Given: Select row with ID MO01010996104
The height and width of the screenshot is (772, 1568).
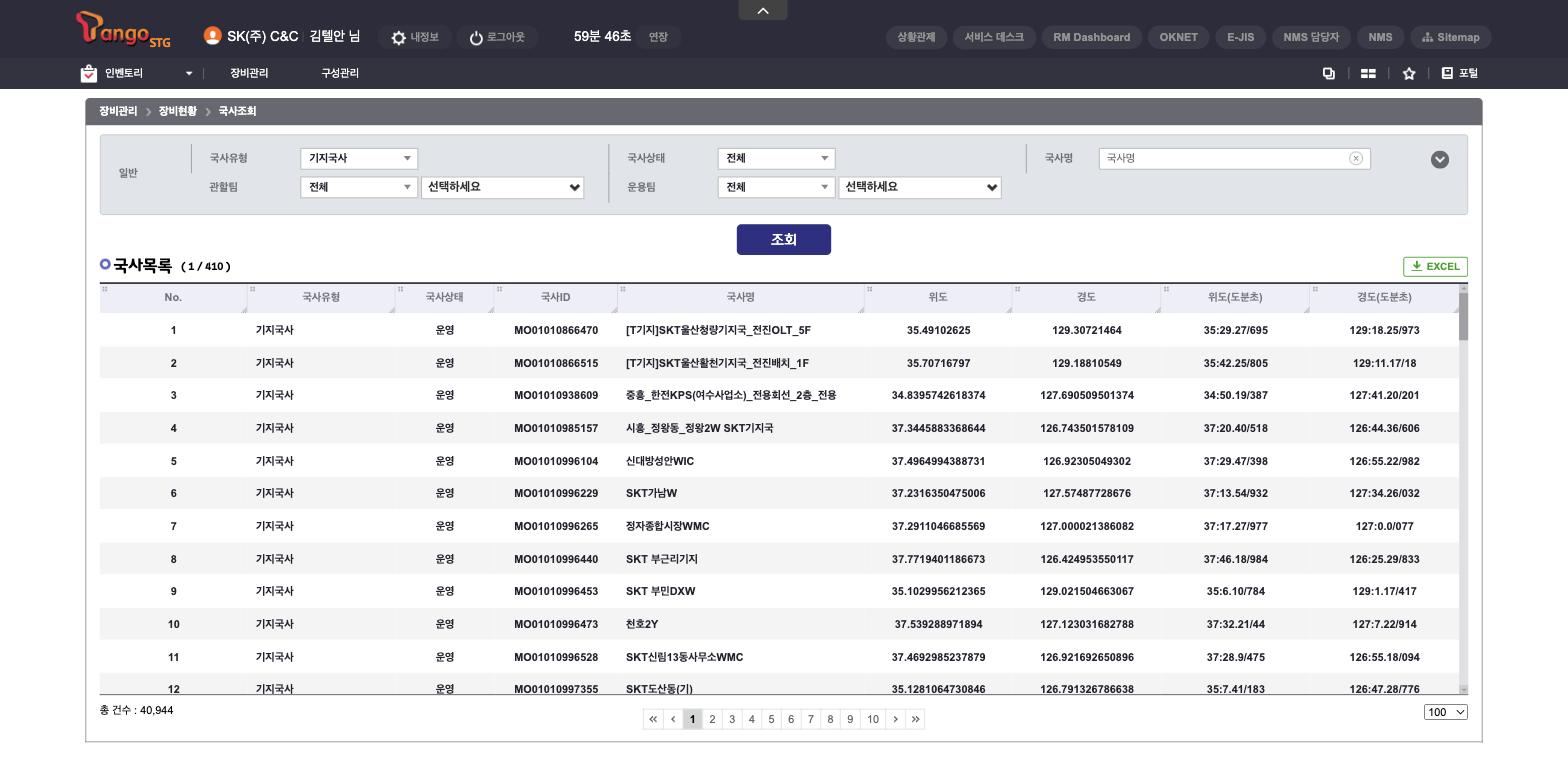Looking at the screenshot, I should pyautogui.click(x=780, y=461).
